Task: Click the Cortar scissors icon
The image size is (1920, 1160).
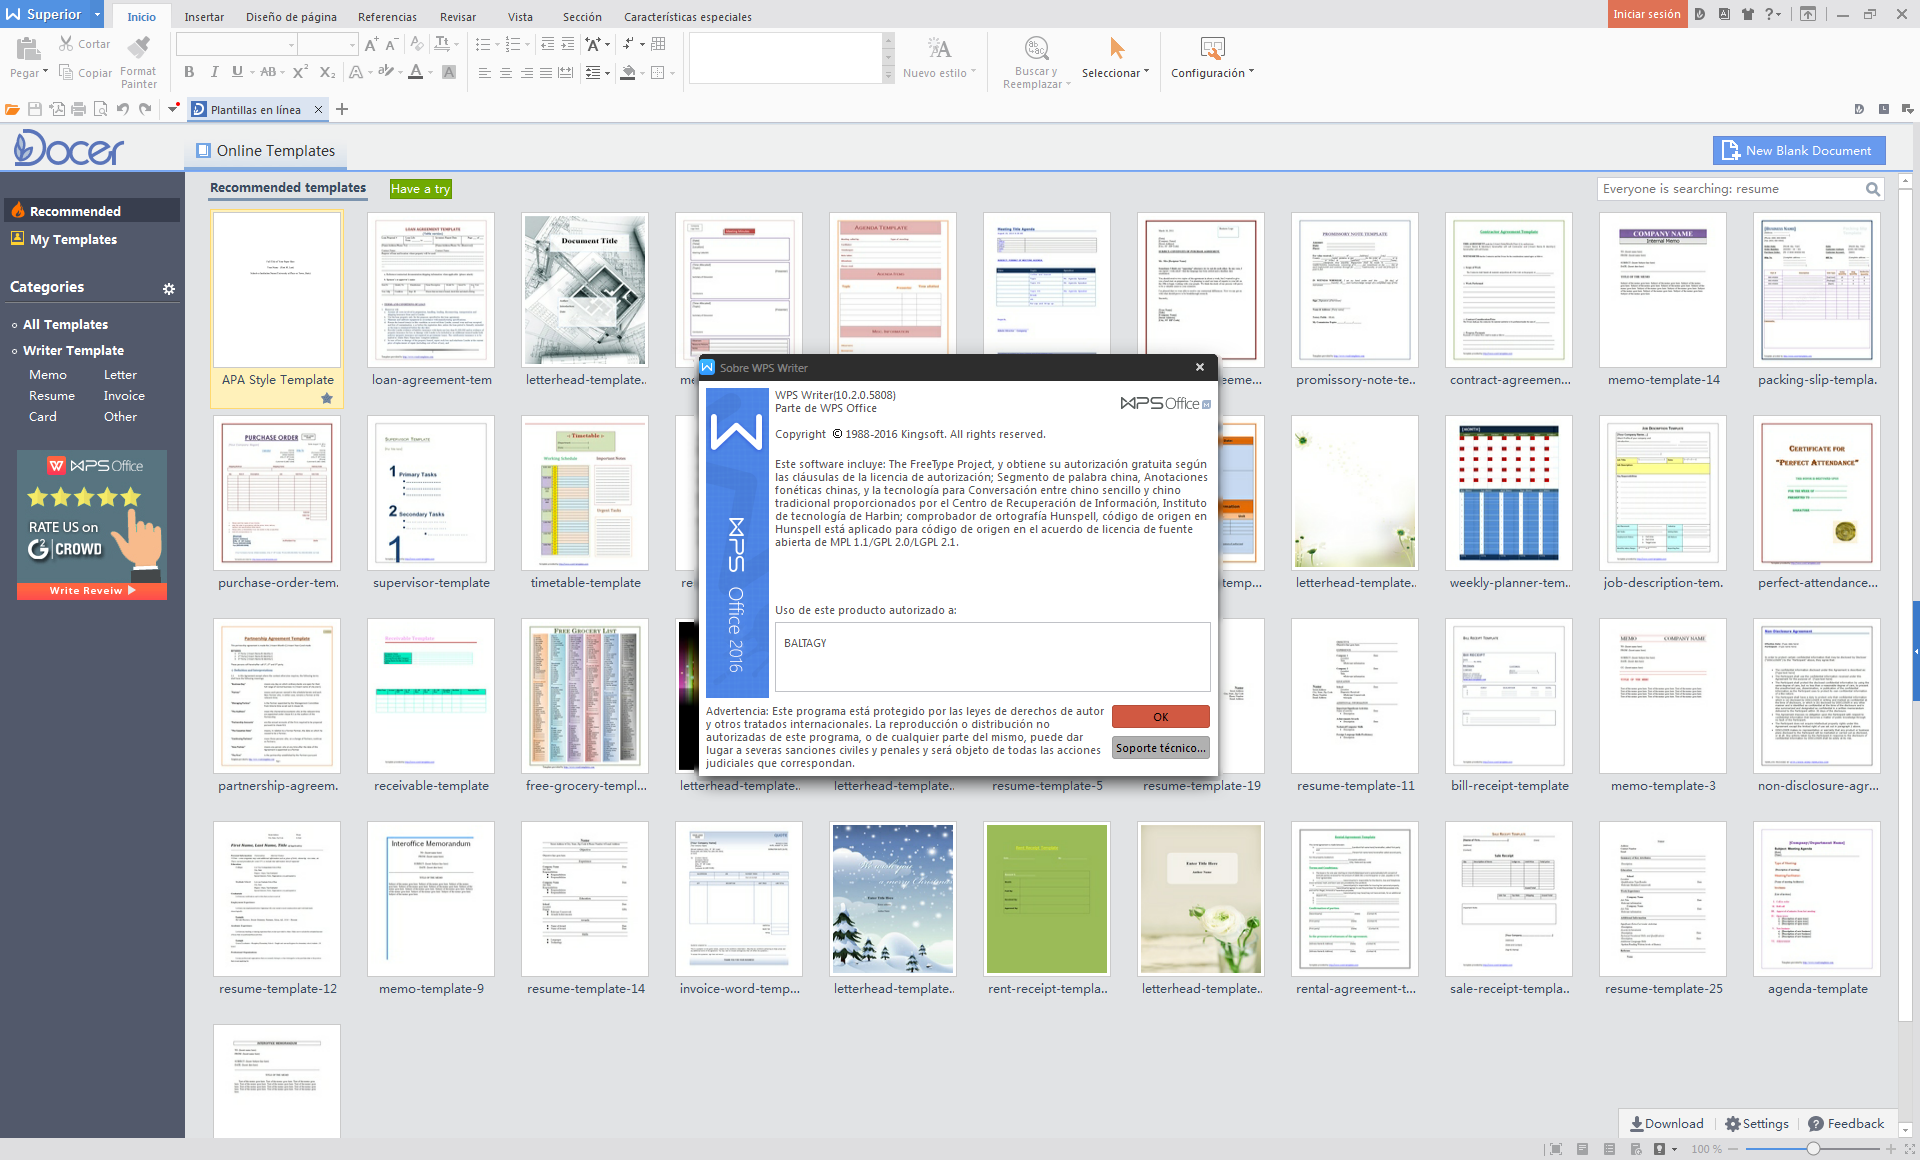Action: coord(66,44)
